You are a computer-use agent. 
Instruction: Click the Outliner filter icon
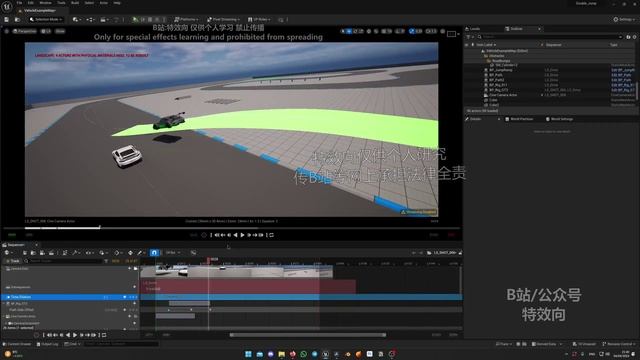point(469,37)
